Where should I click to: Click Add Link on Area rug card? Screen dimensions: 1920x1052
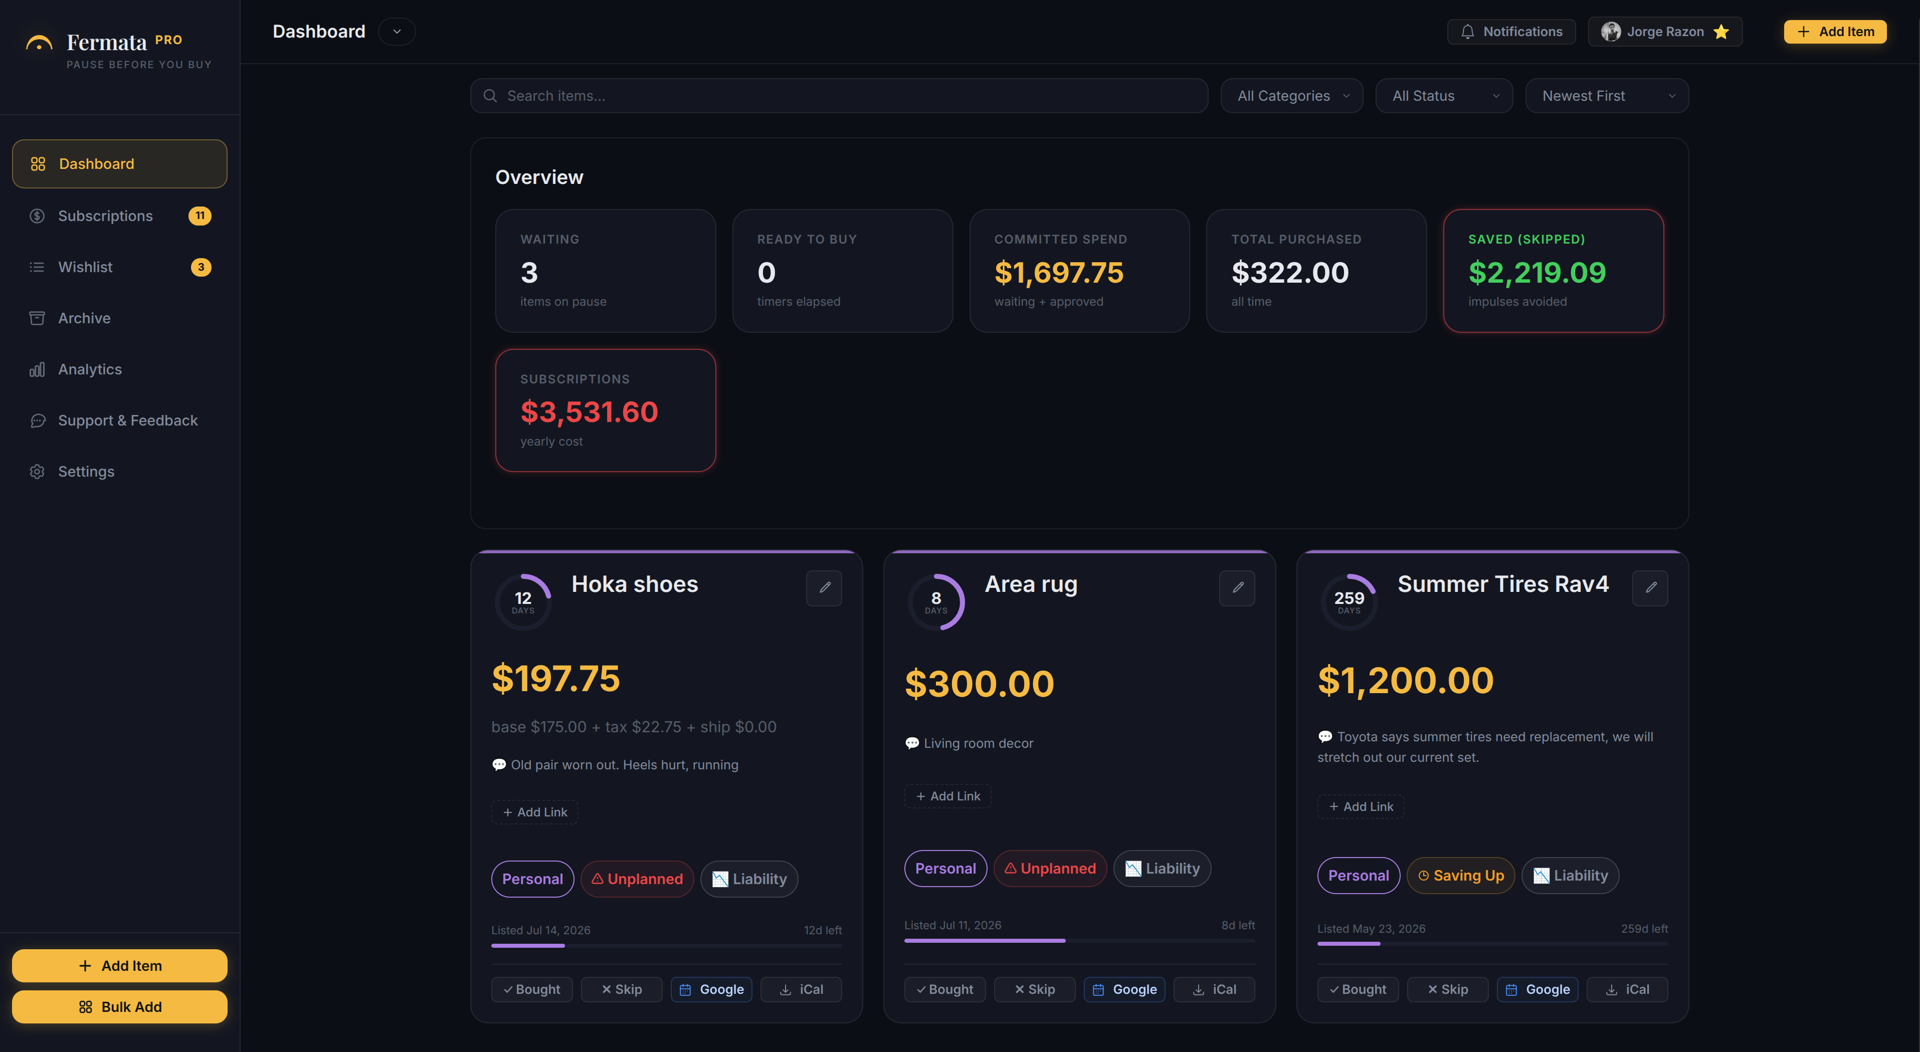(947, 796)
